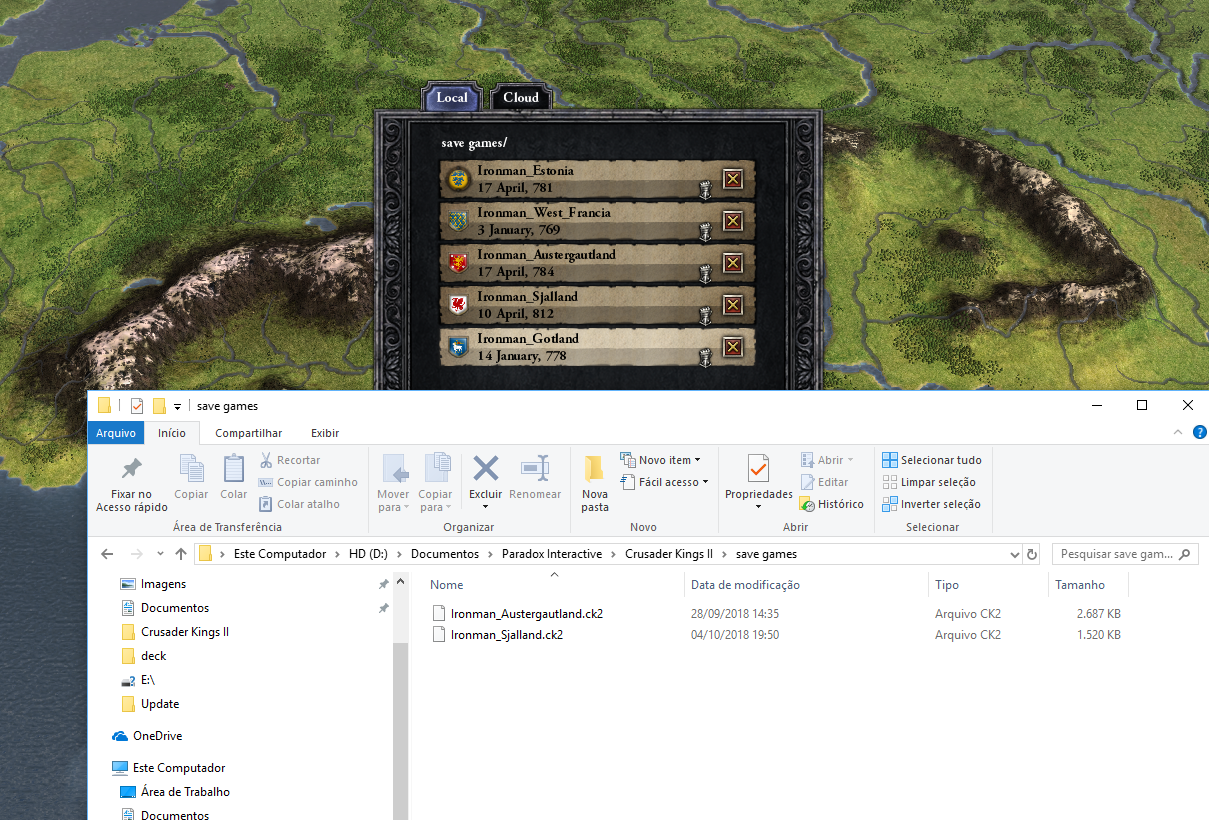The width and height of the screenshot is (1209, 820).
Task: Delete the Ironman_Estonia save game
Action: point(733,179)
